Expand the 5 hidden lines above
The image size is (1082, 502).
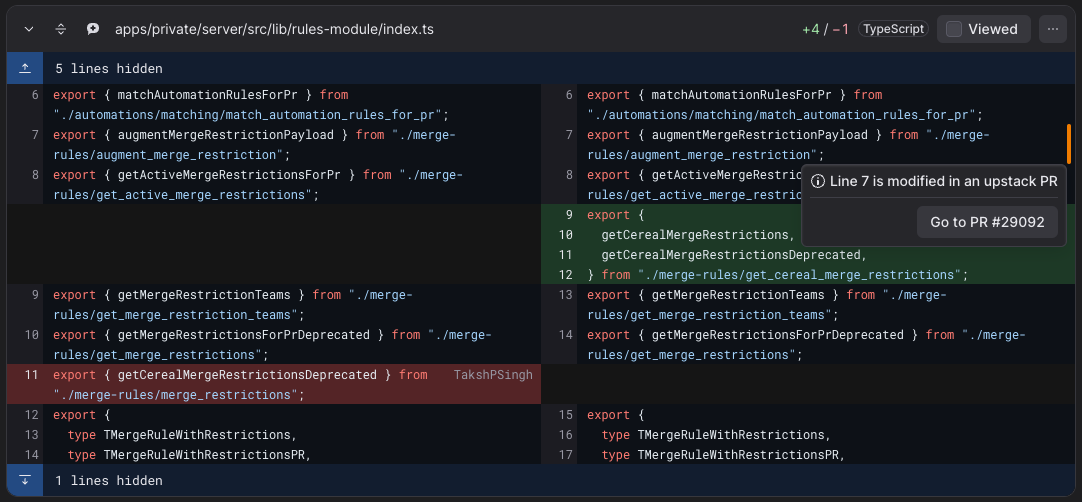coord(25,68)
